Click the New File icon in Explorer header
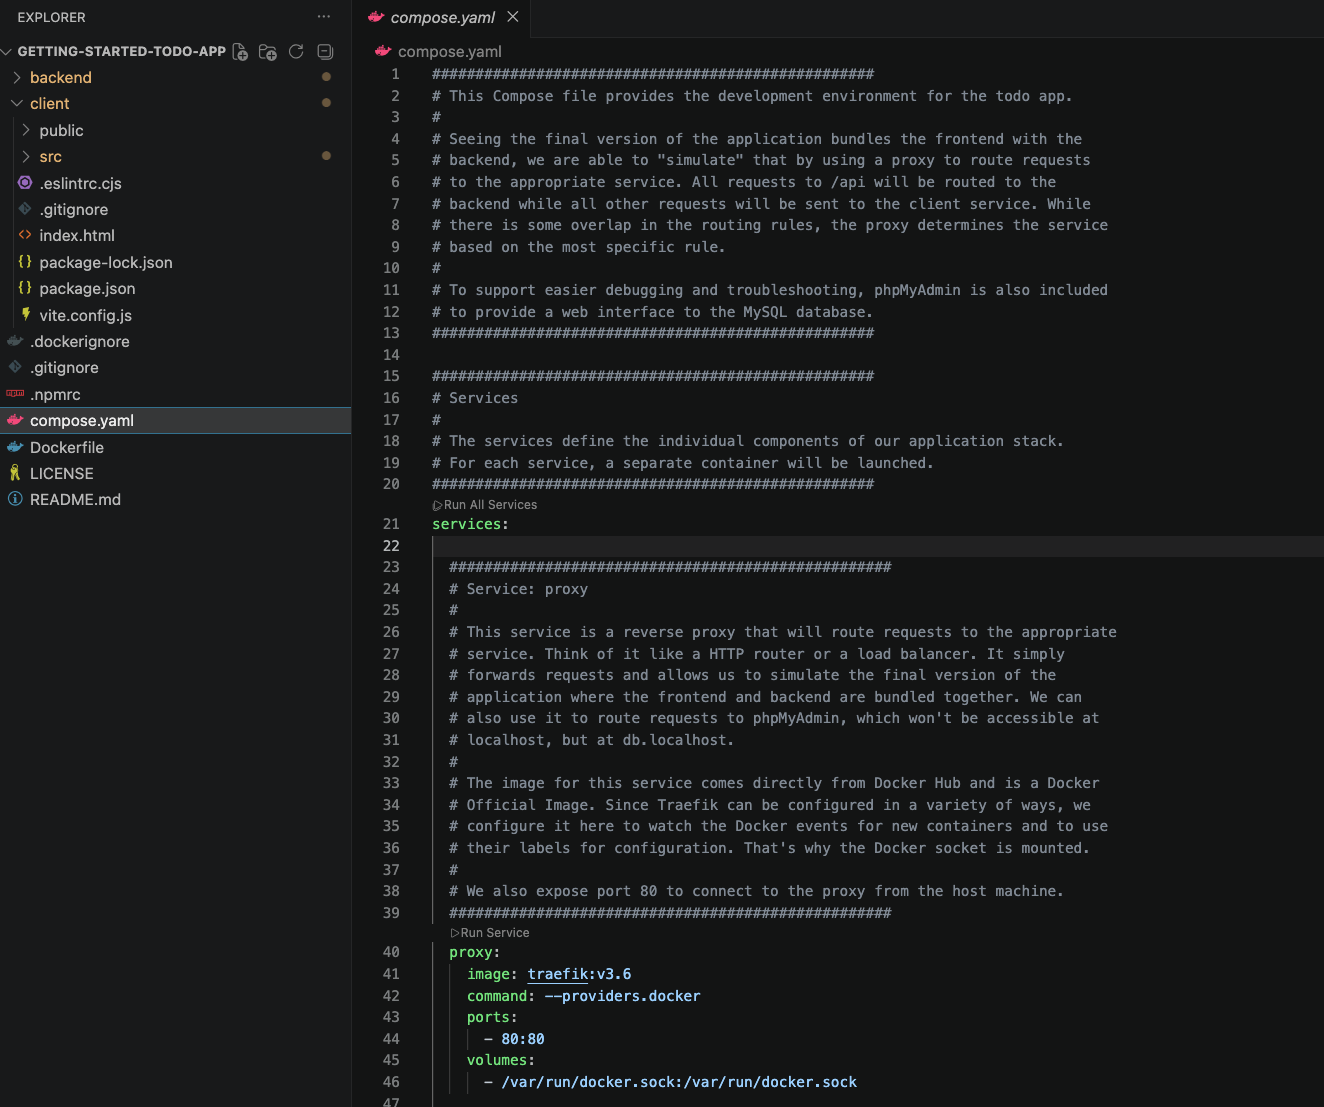The image size is (1324, 1107). (x=240, y=52)
